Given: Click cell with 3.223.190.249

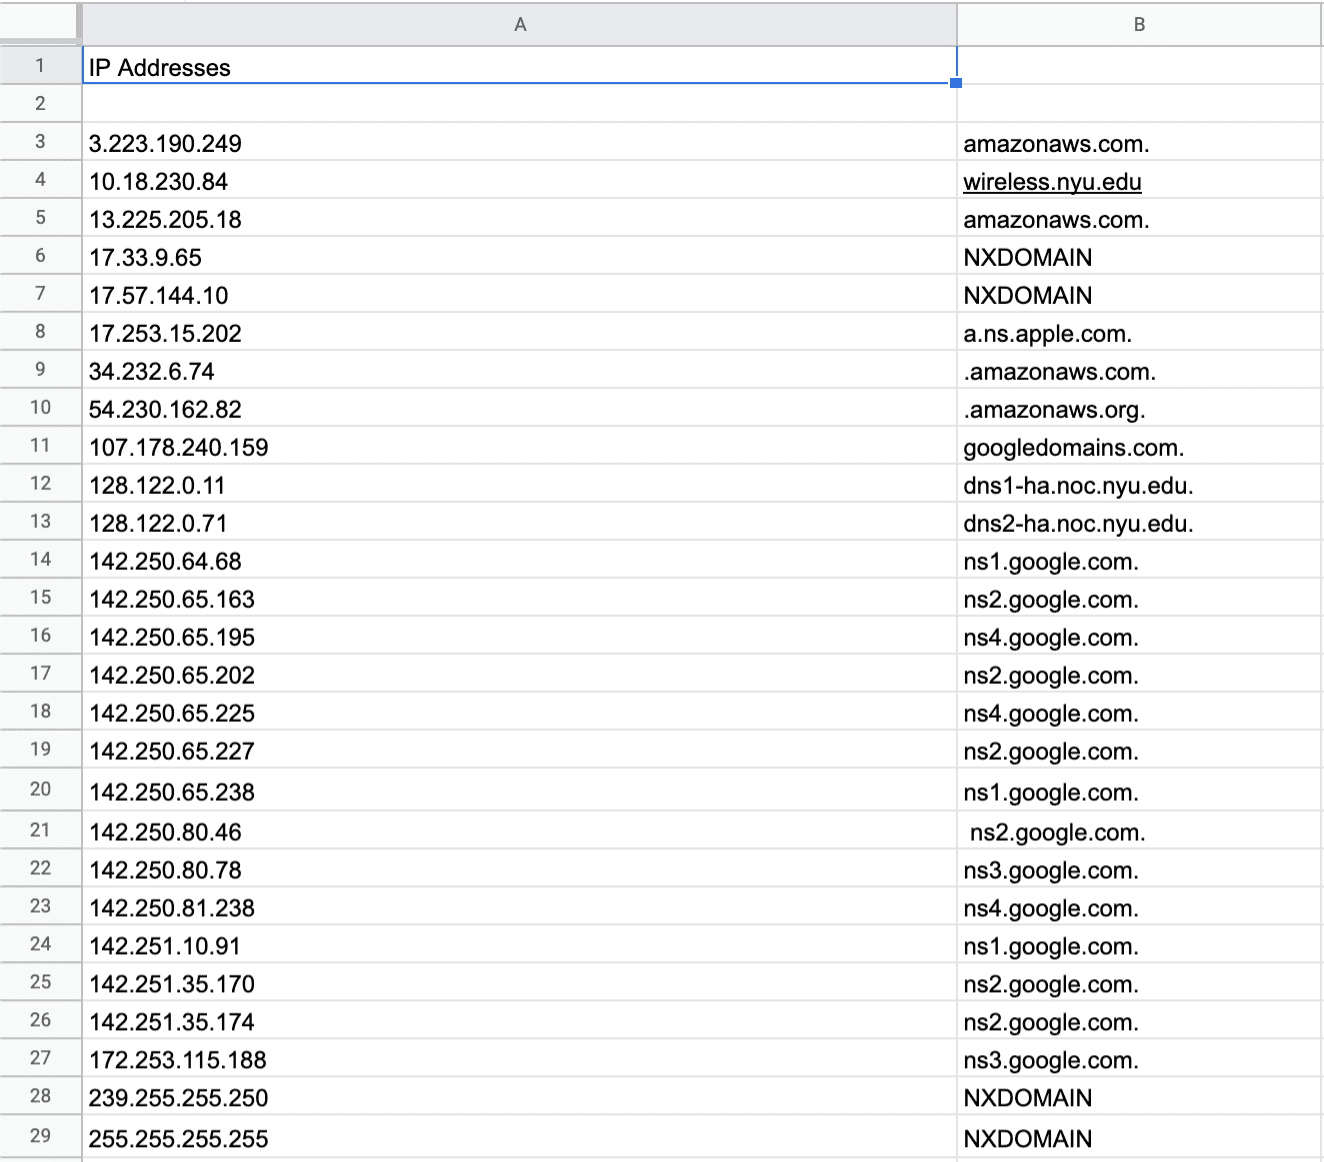Looking at the screenshot, I should point(519,143).
